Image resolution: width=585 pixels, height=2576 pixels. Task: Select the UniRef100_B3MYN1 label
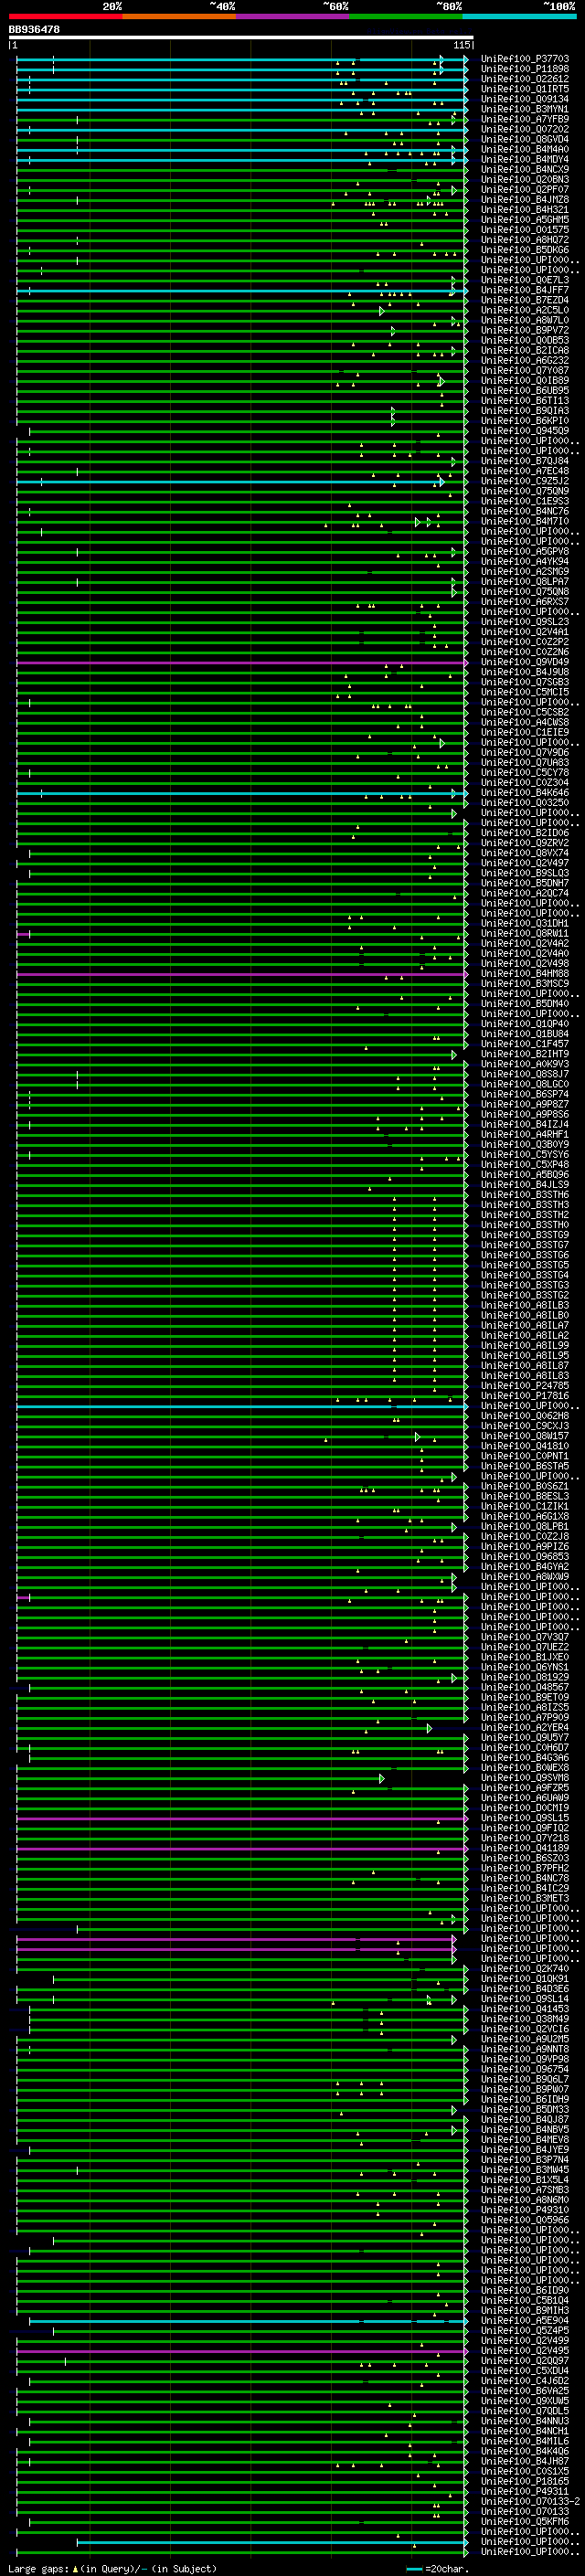525,109
